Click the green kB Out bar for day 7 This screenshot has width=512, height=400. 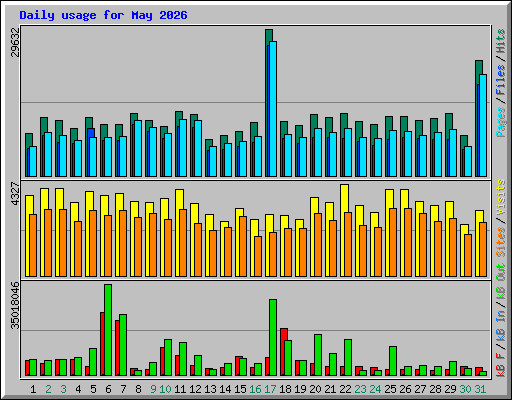123,345
